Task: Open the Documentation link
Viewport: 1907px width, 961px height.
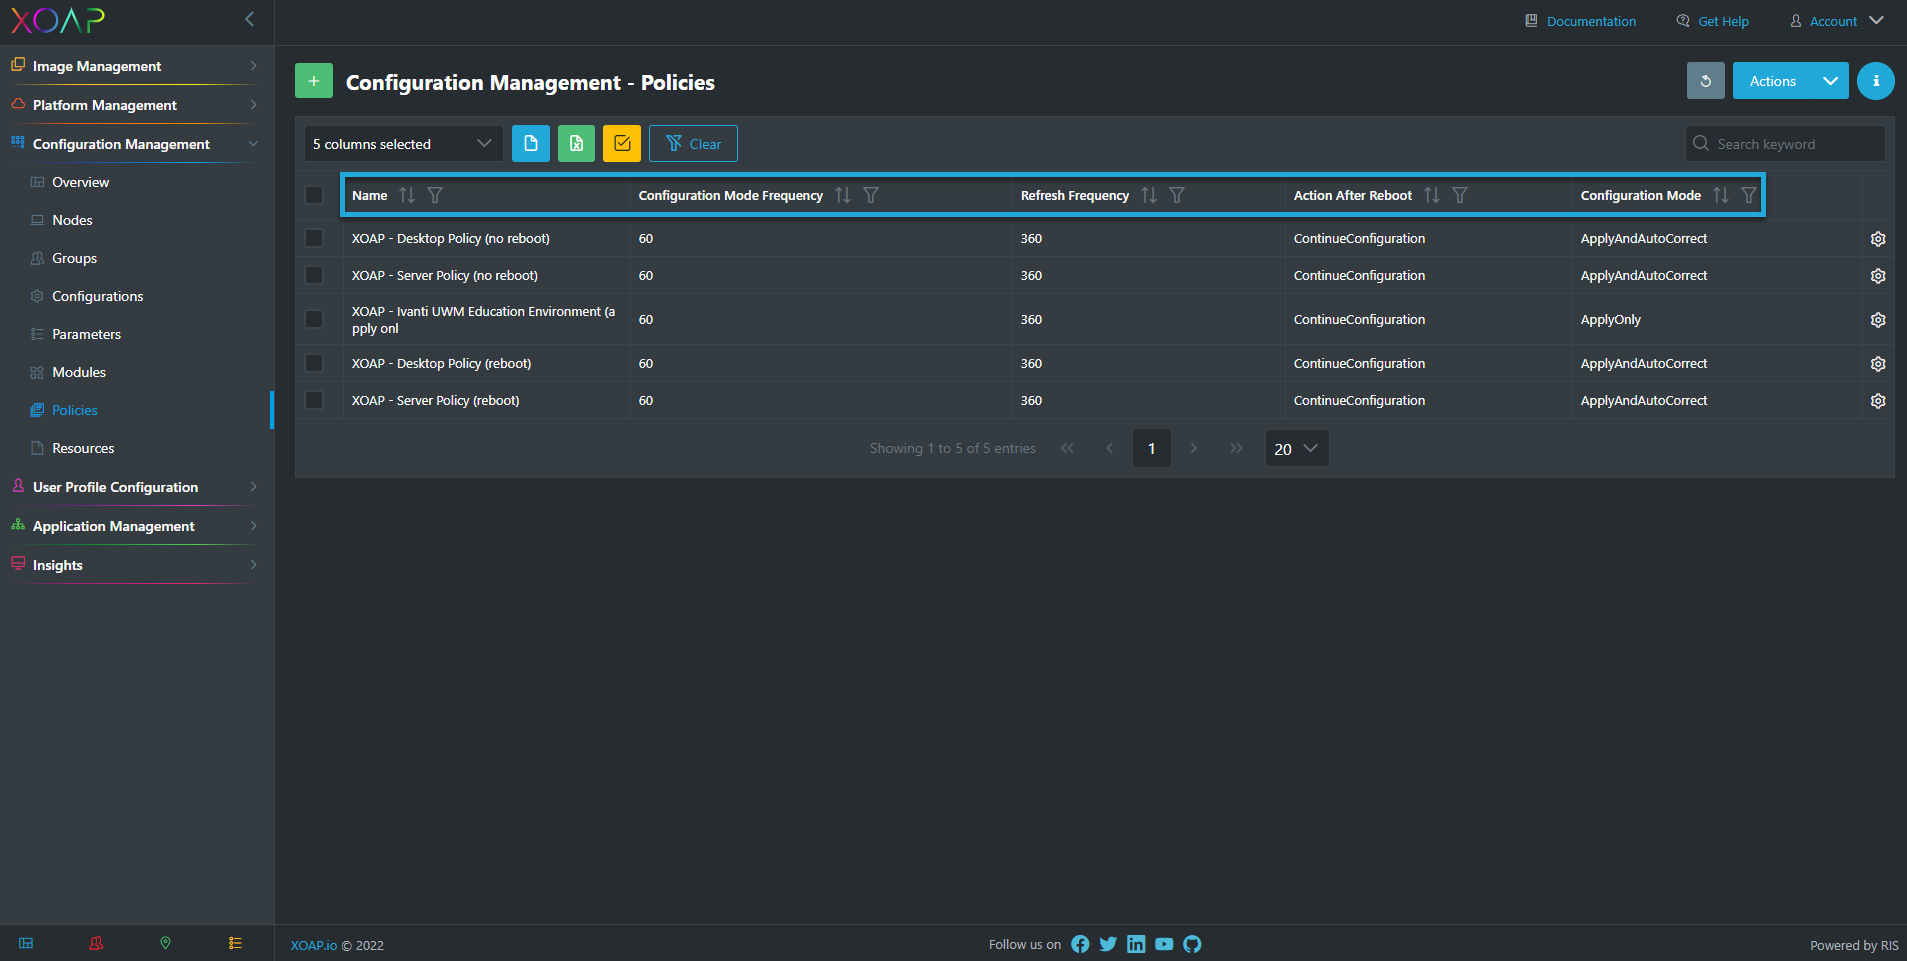Action: click(1581, 21)
